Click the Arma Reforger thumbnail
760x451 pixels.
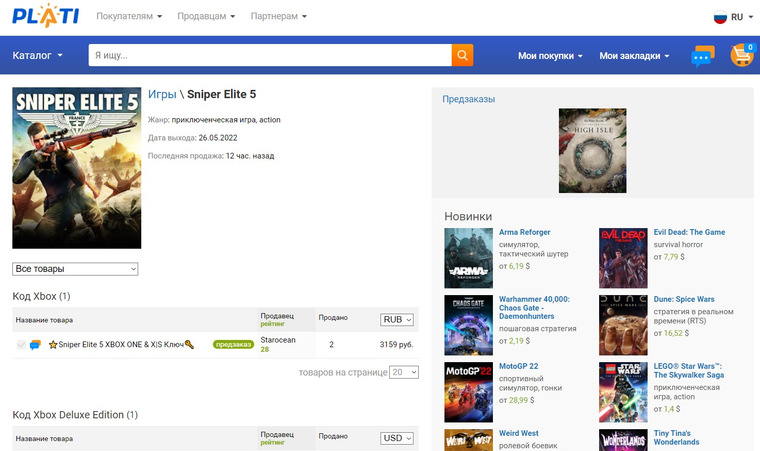pyautogui.click(x=468, y=258)
